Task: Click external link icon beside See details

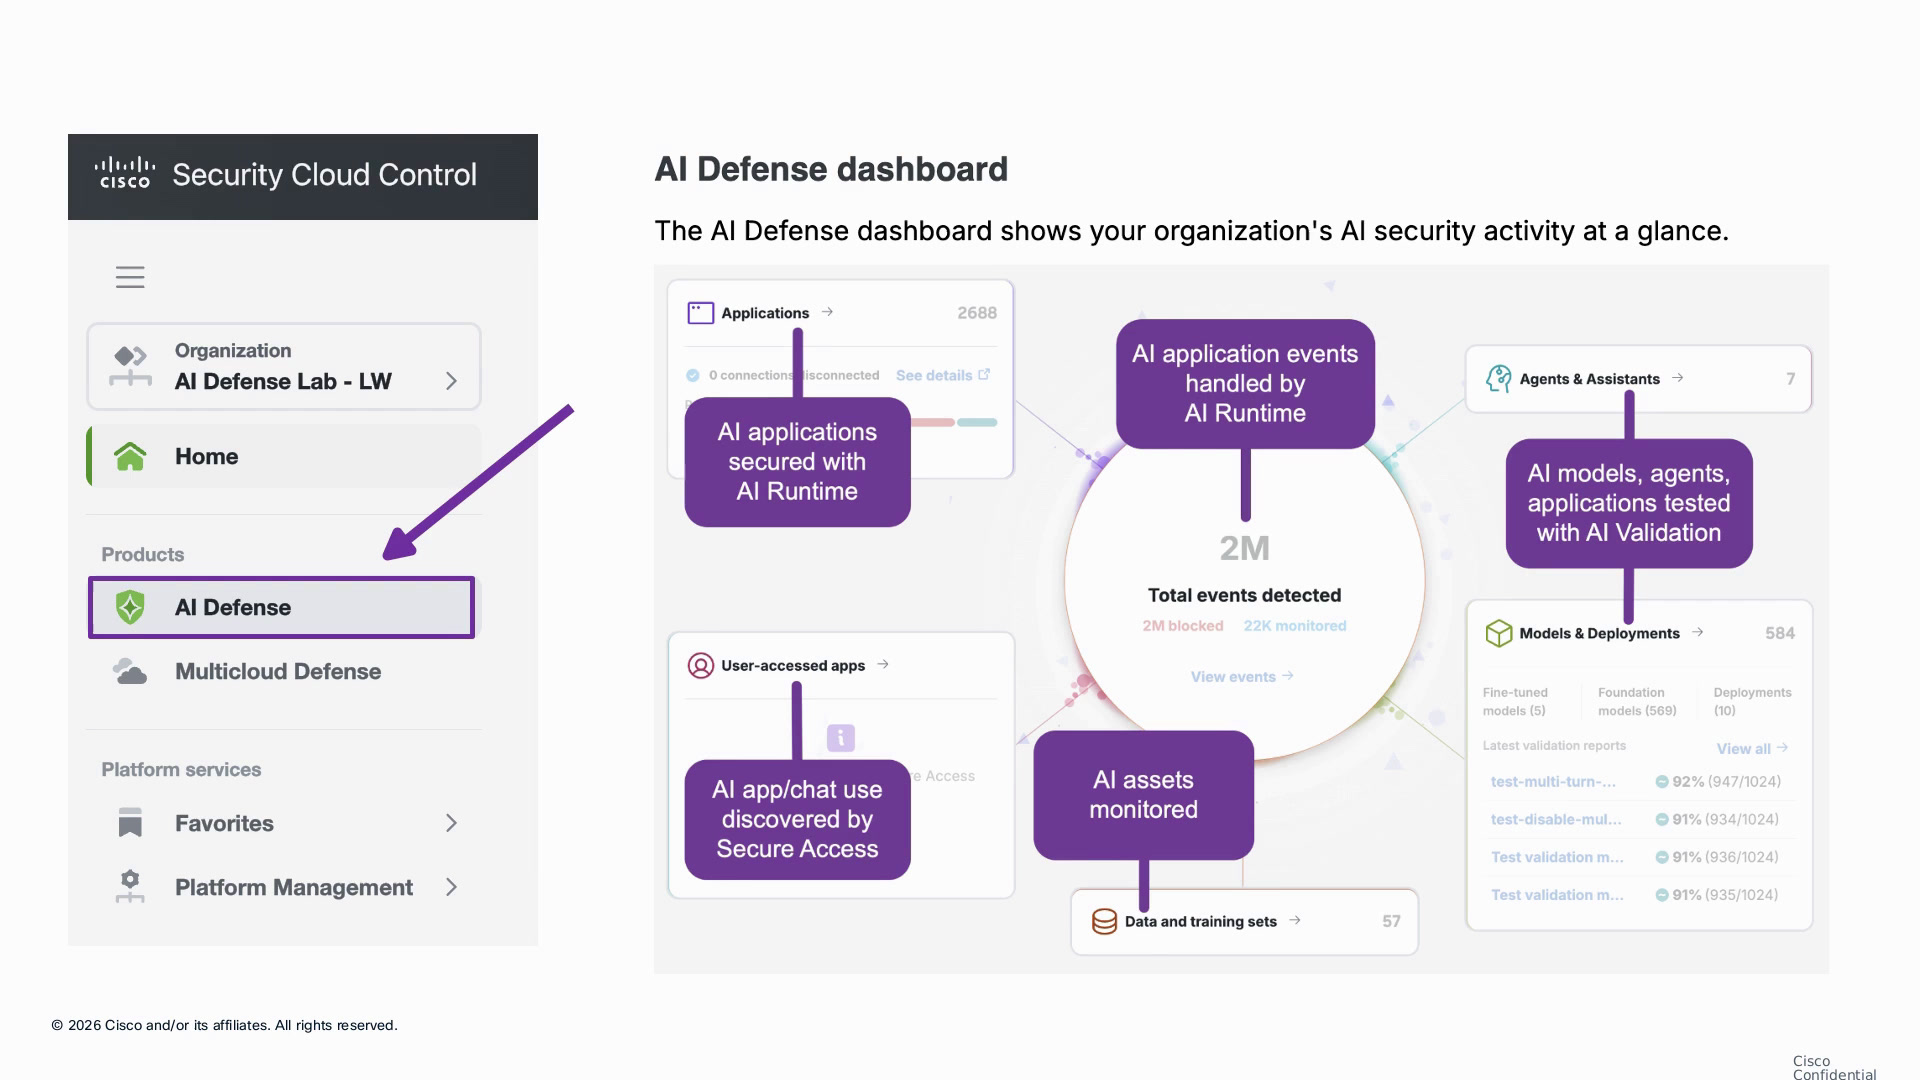Action: coord(984,374)
